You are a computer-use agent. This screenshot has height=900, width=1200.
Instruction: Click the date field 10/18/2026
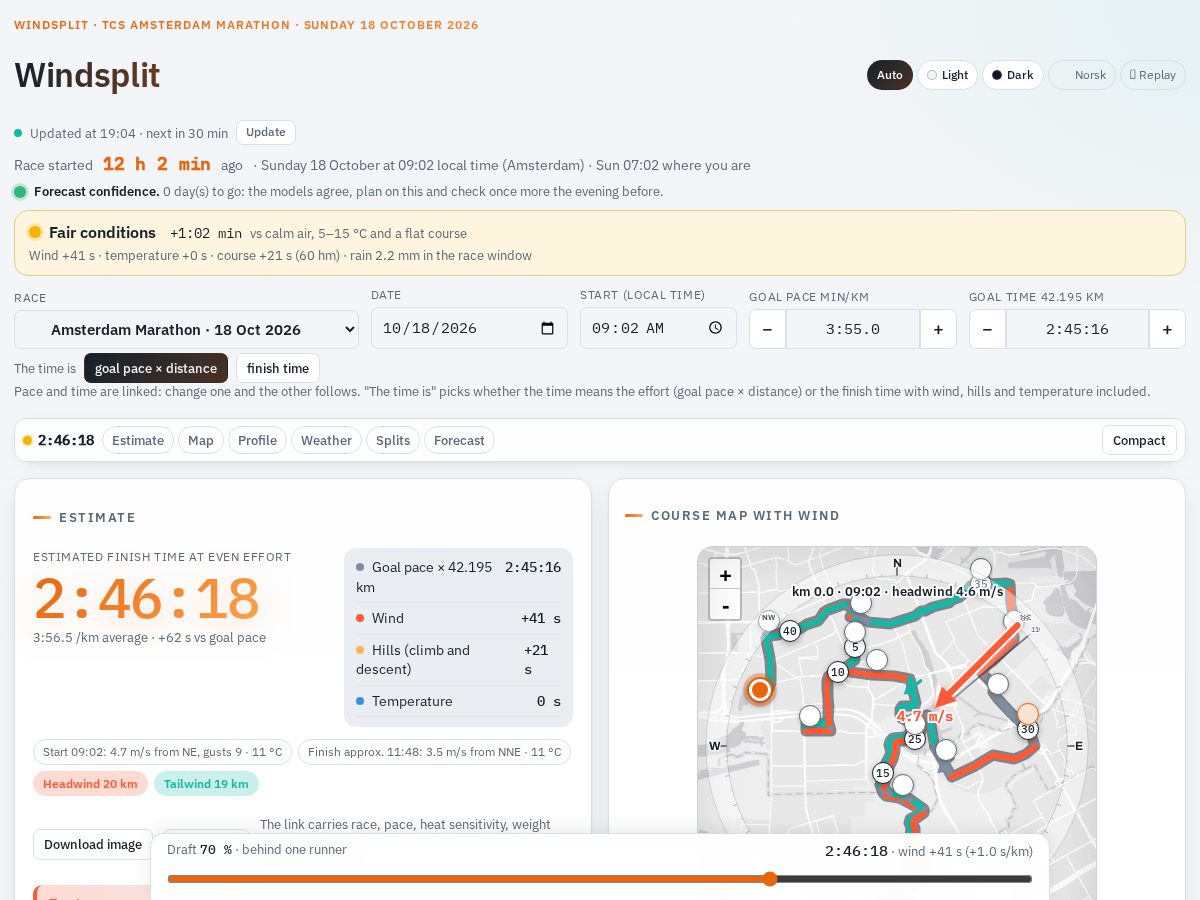point(469,328)
